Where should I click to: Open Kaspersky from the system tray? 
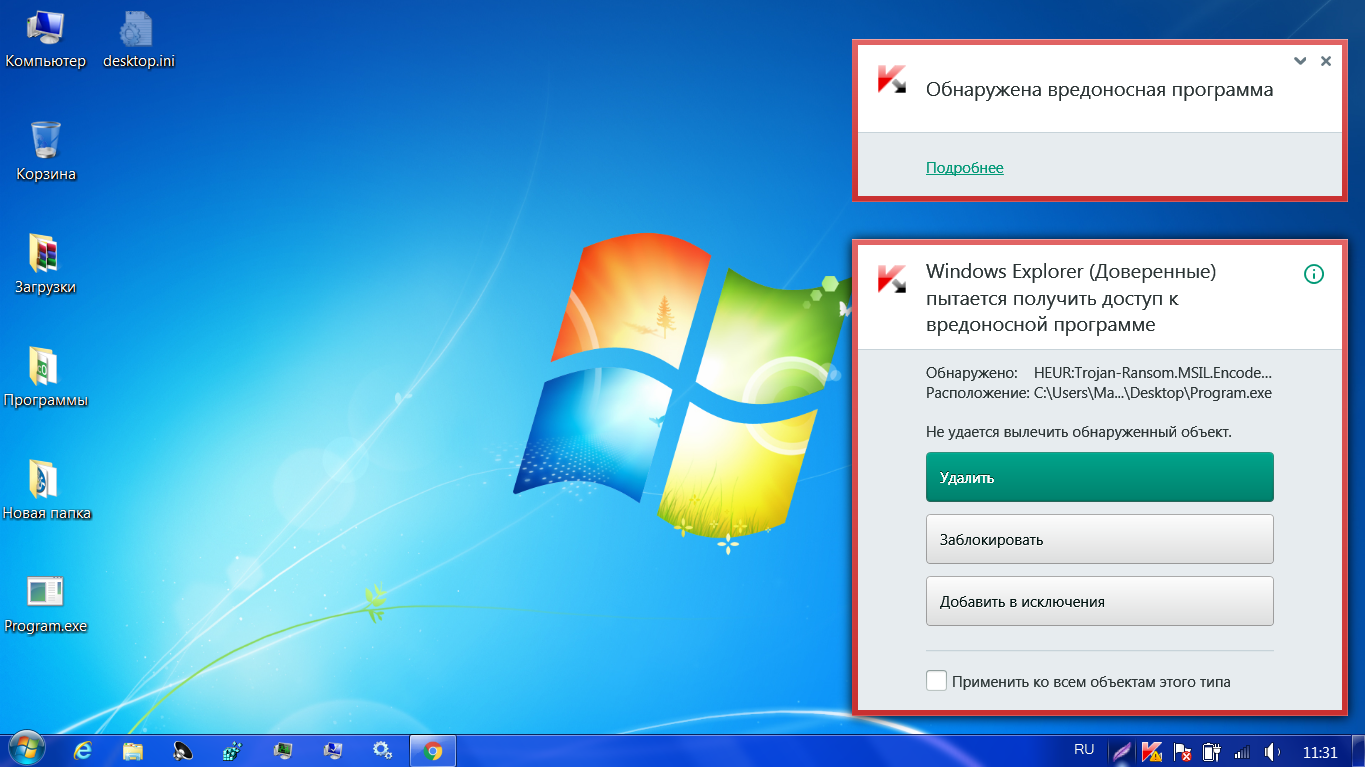pyautogui.click(x=1152, y=751)
